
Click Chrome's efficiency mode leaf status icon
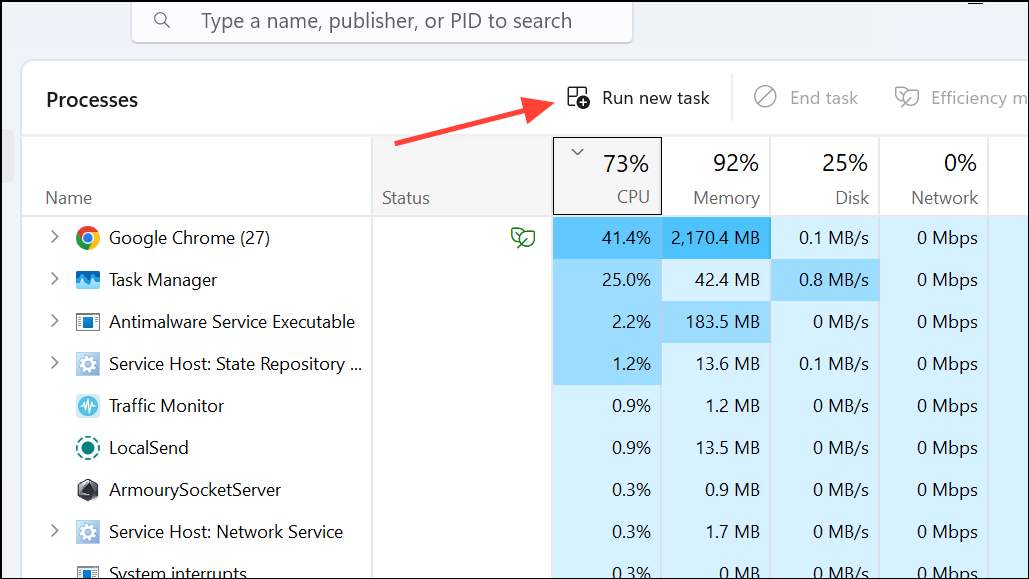click(522, 238)
